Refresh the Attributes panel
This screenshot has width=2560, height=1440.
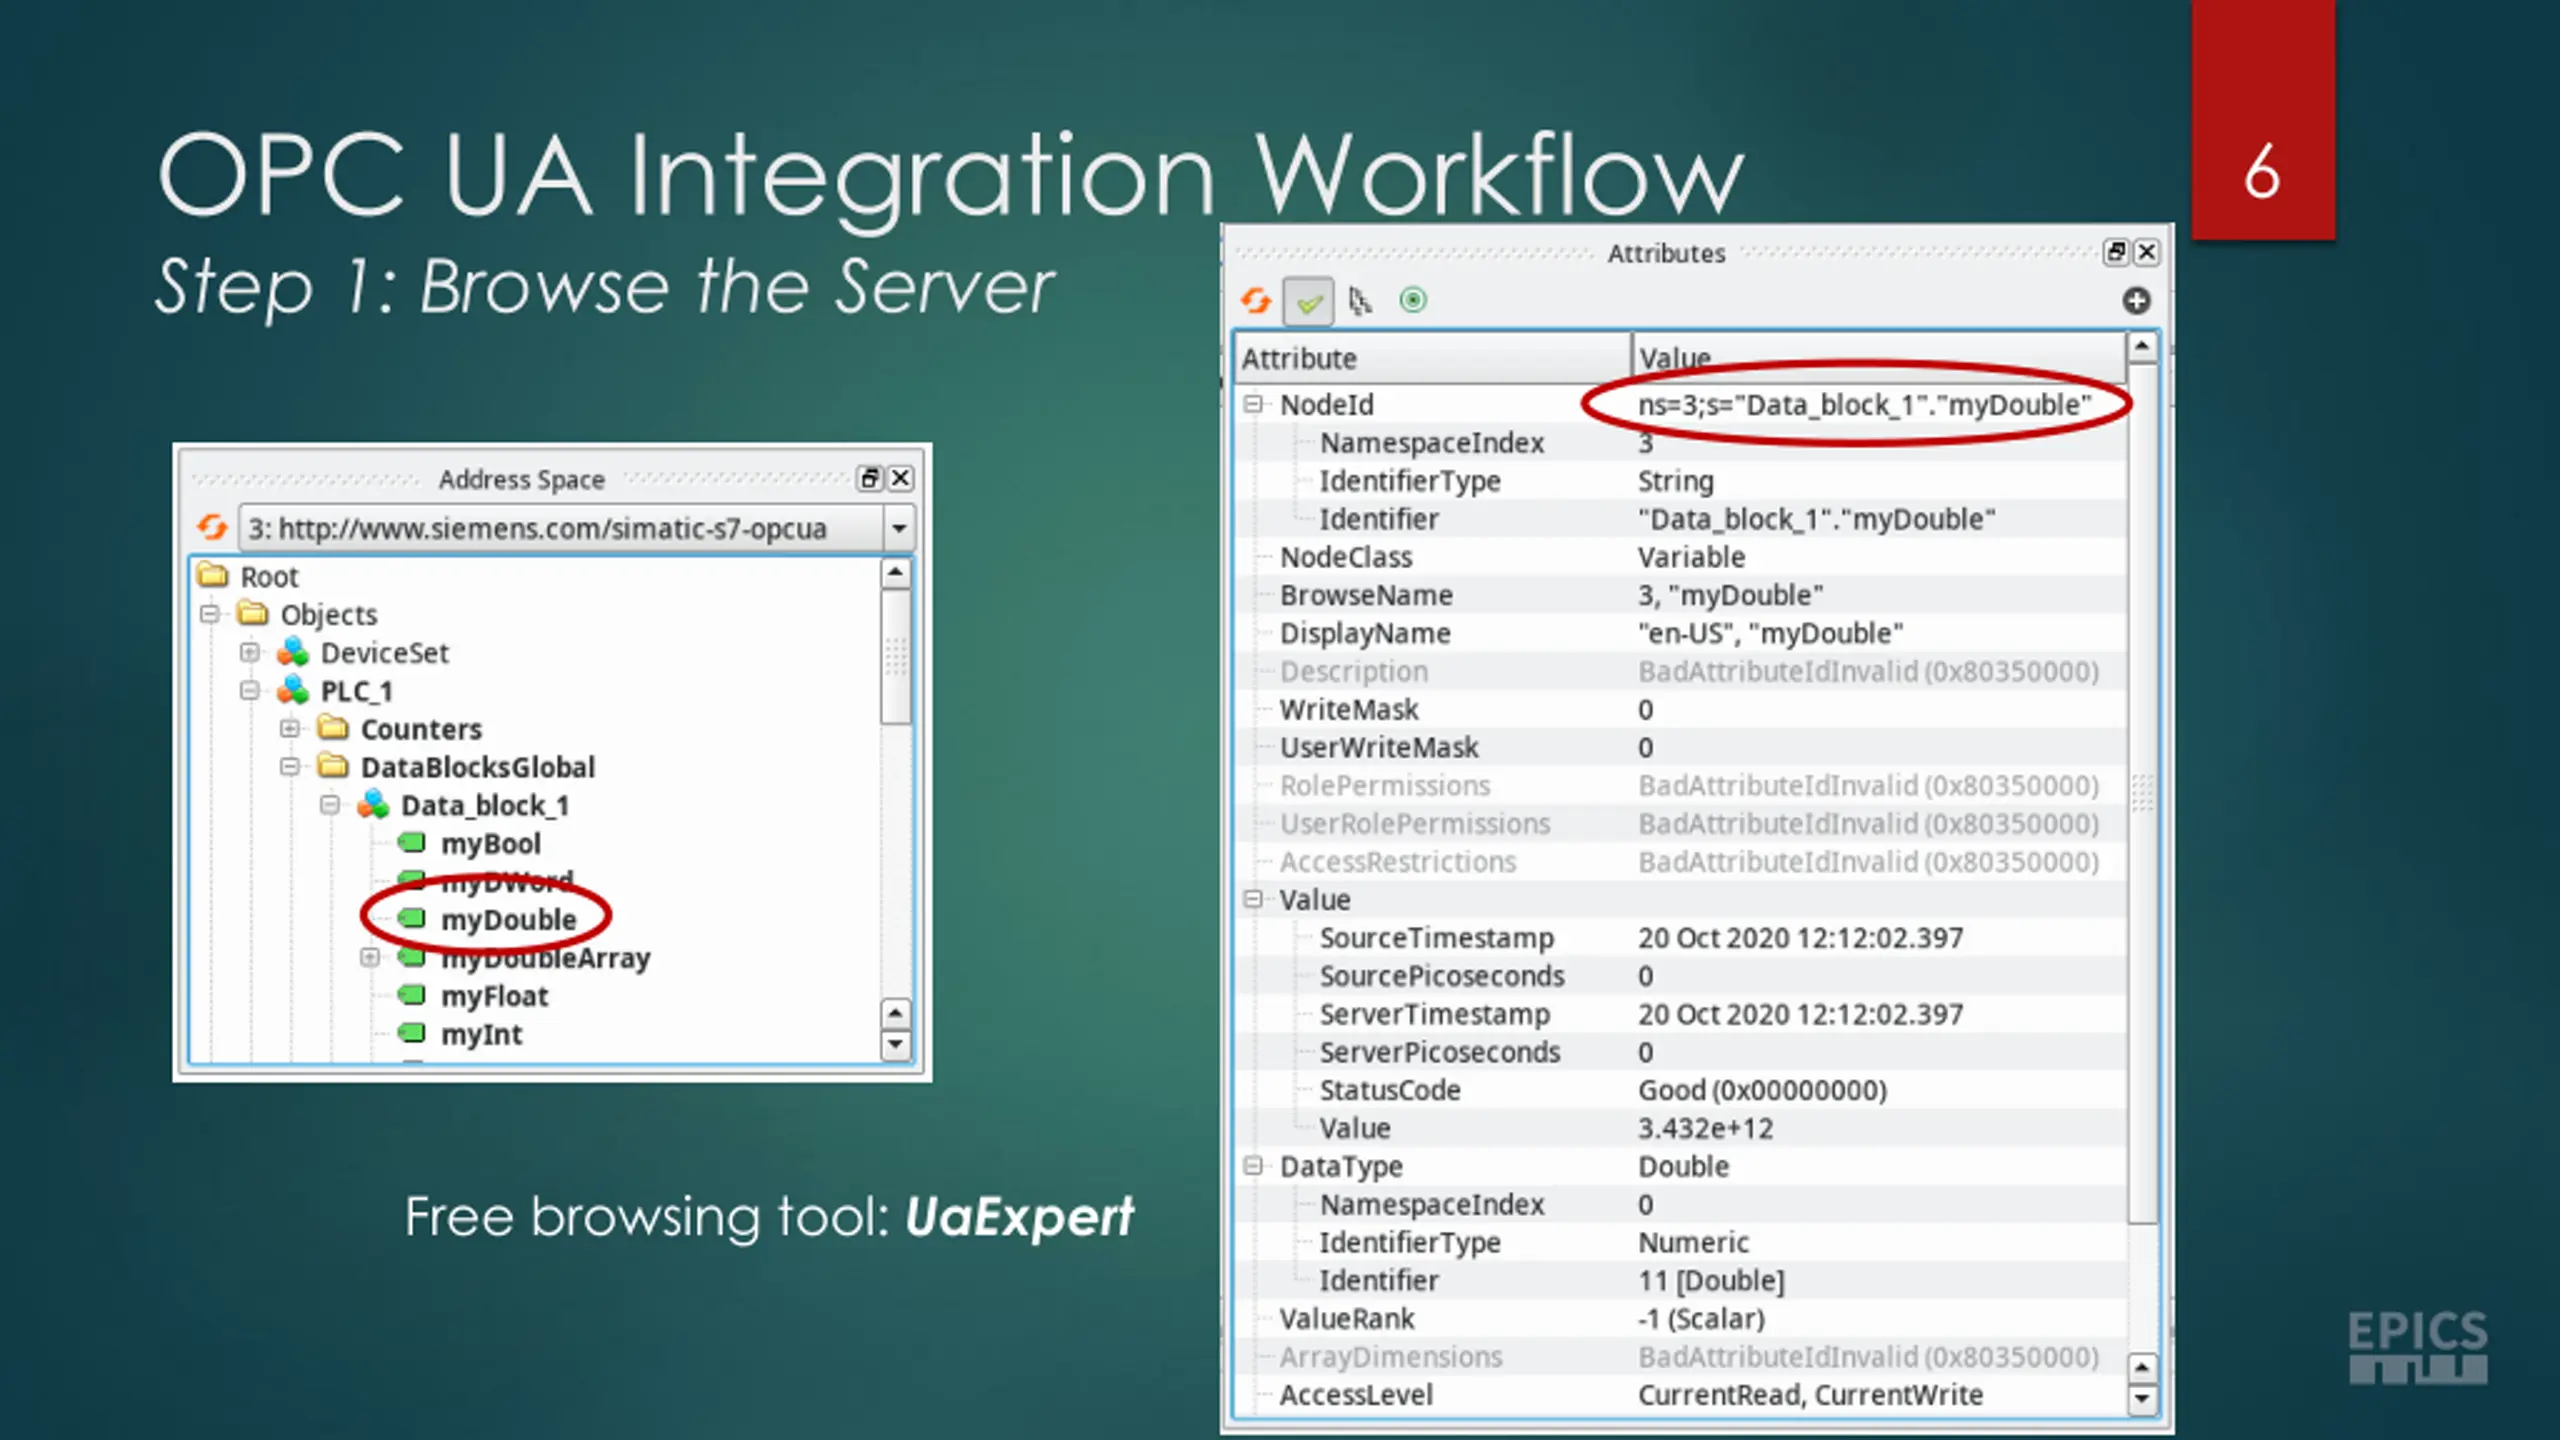(x=1256, y=300)
